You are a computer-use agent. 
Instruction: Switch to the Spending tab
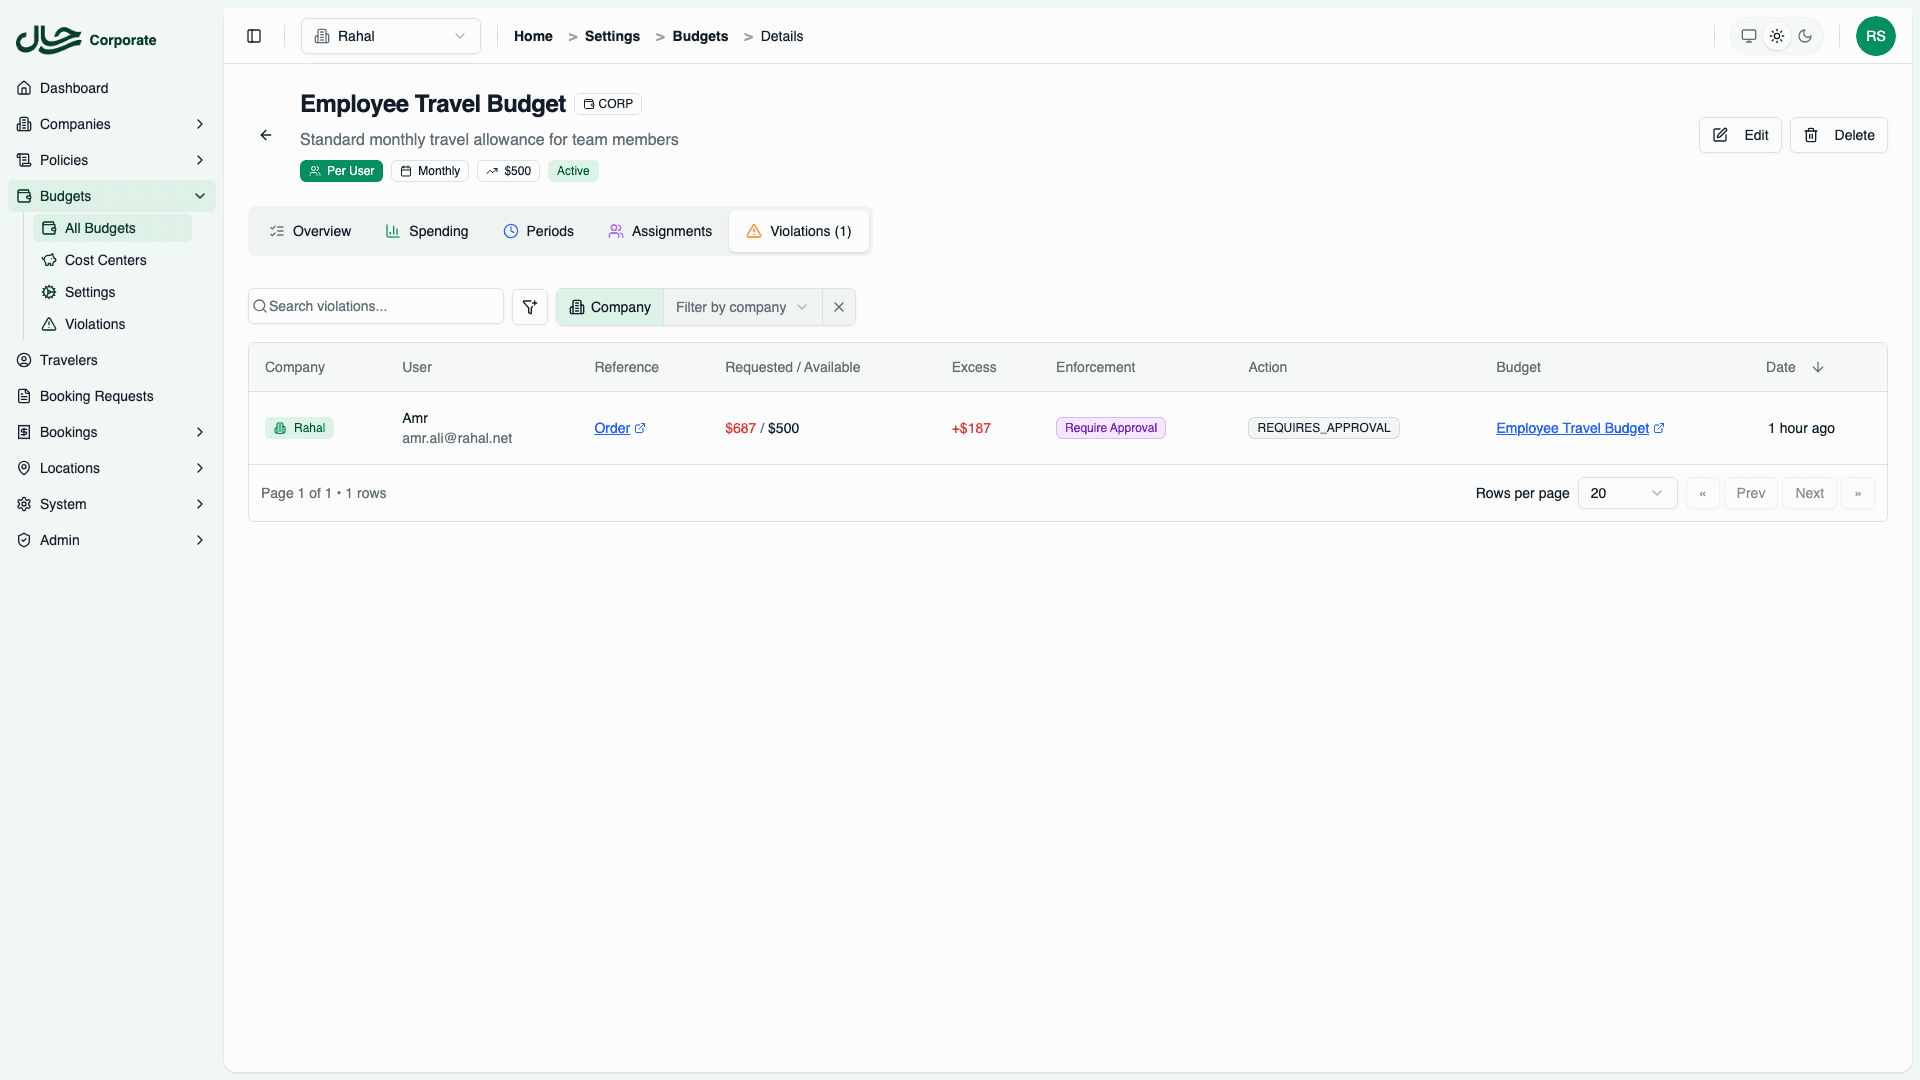point(427,231)
